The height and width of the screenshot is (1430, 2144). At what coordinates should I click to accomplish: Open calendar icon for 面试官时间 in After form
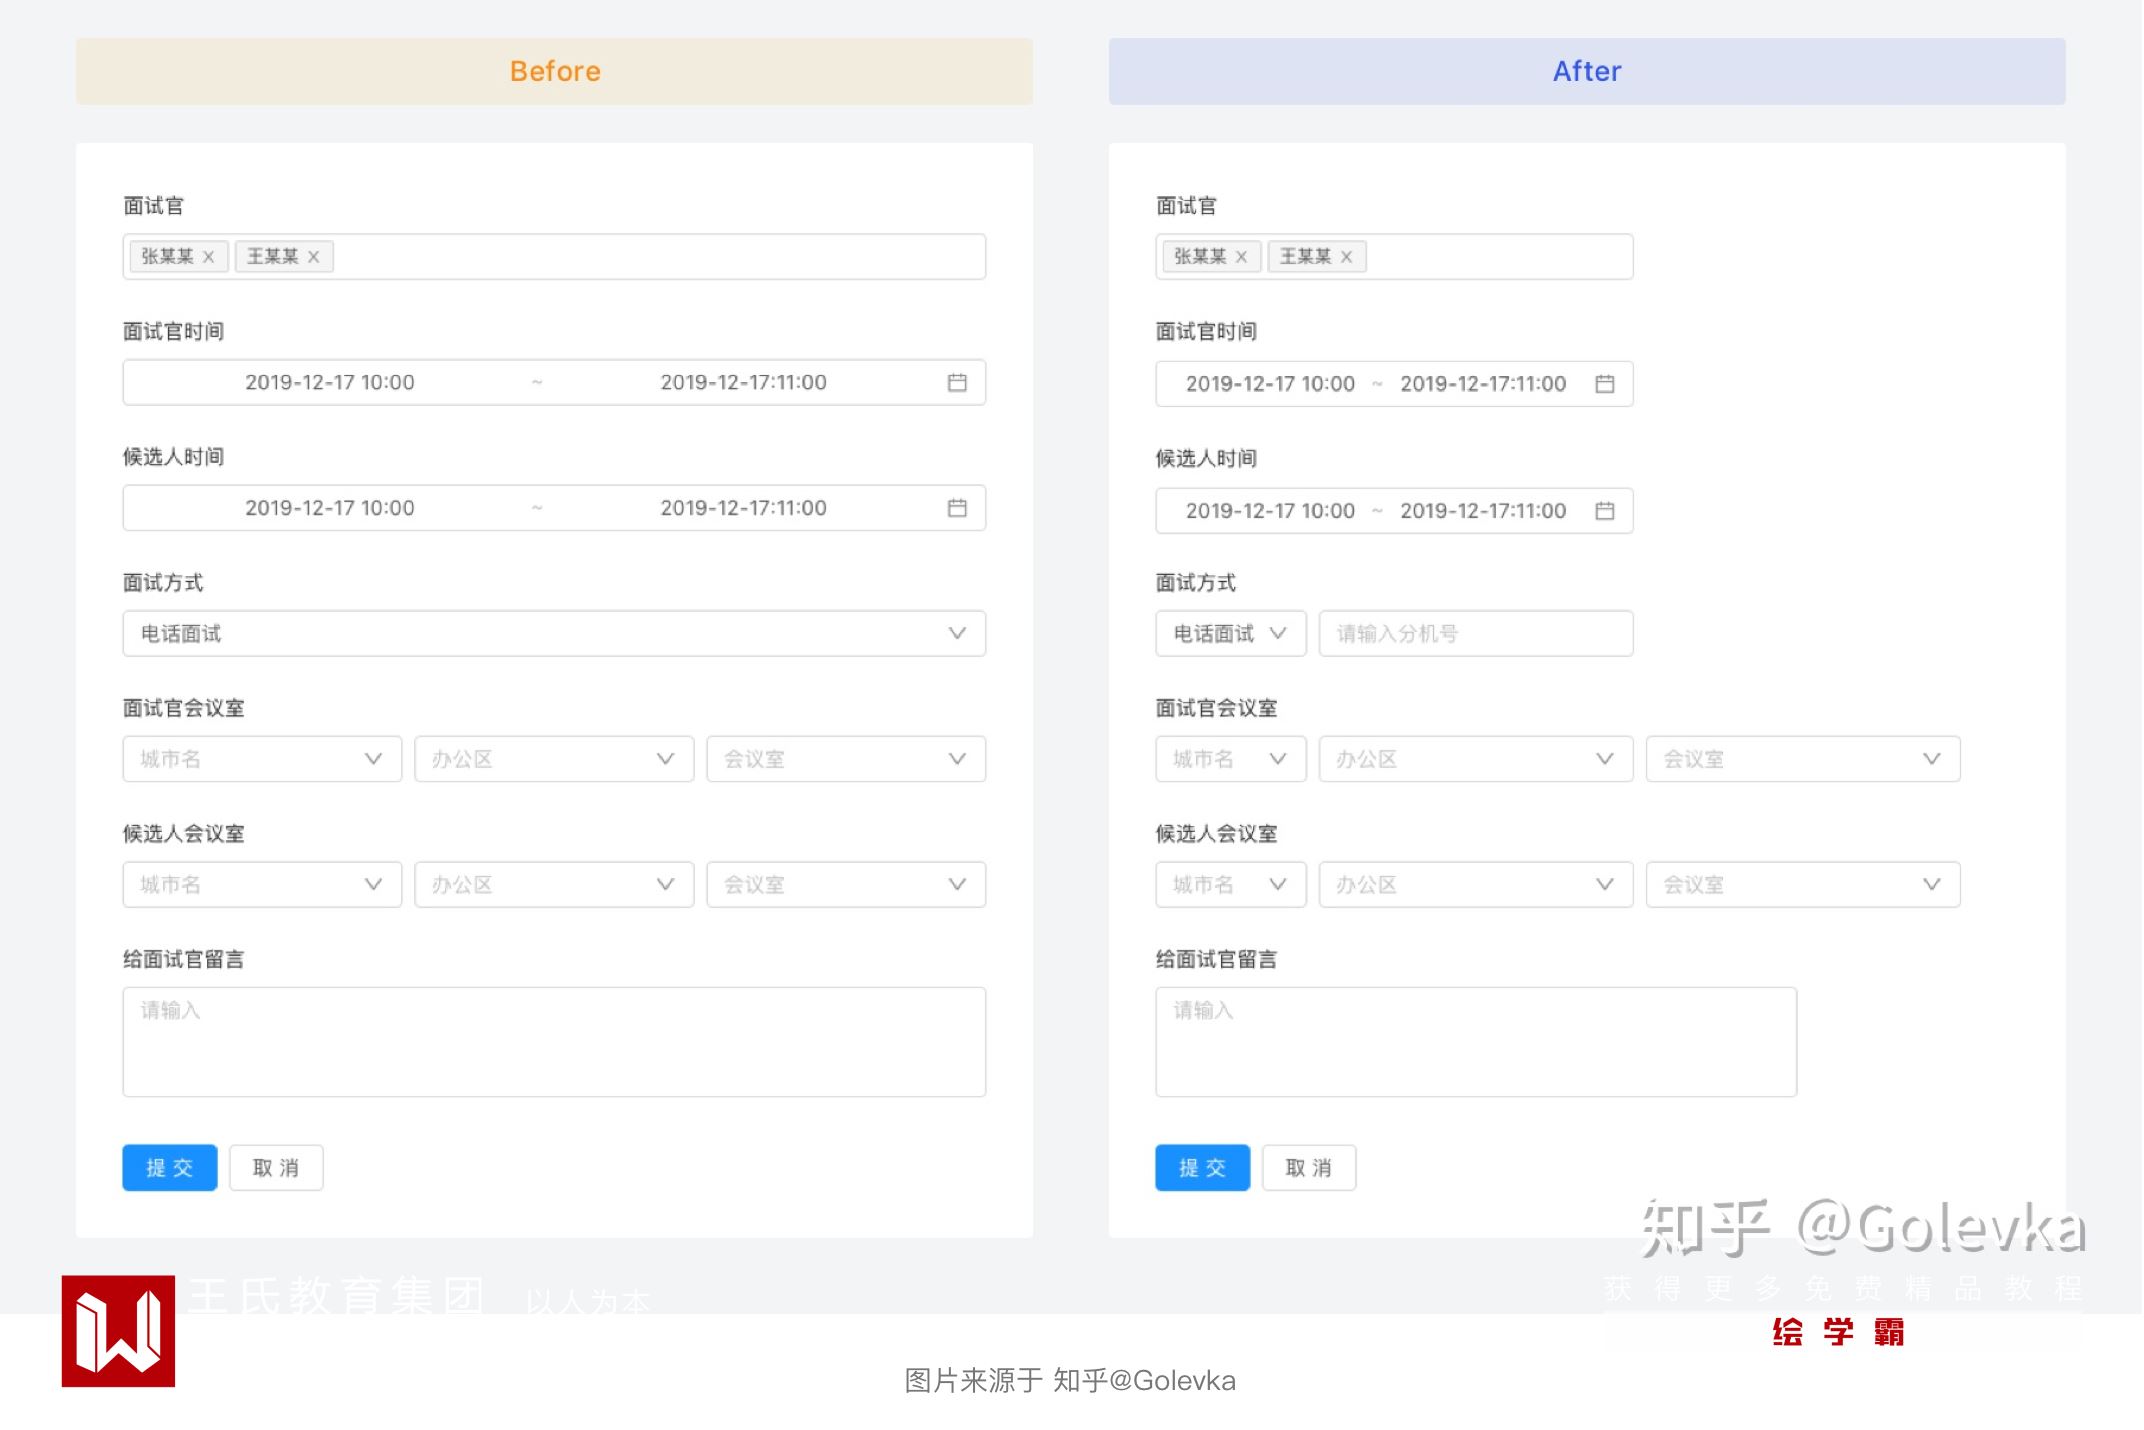pos(1605,384)
